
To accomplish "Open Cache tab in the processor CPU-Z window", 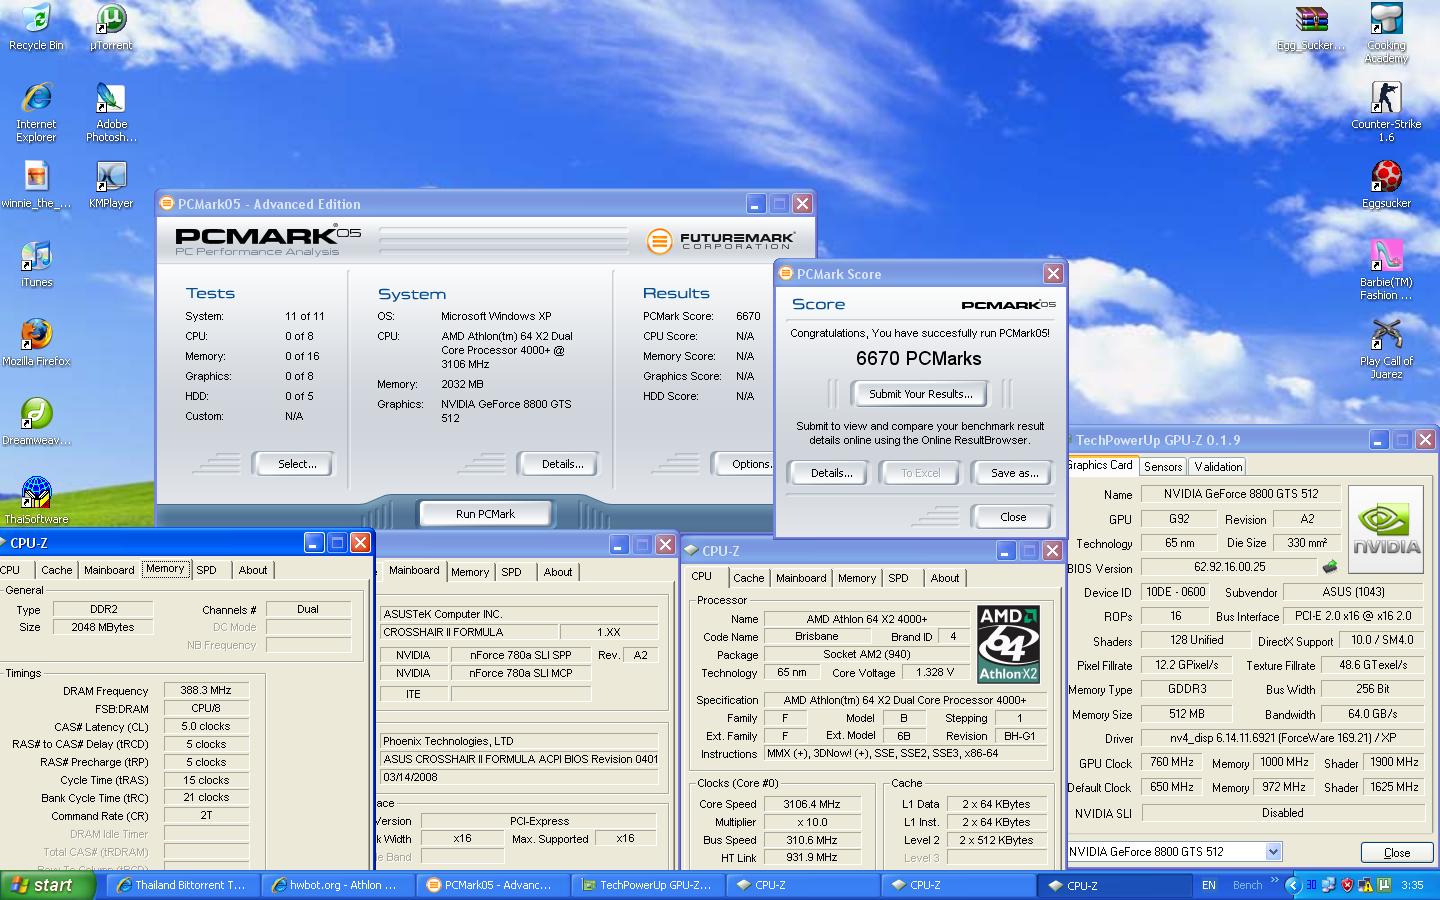I will [x=748, y=578].
